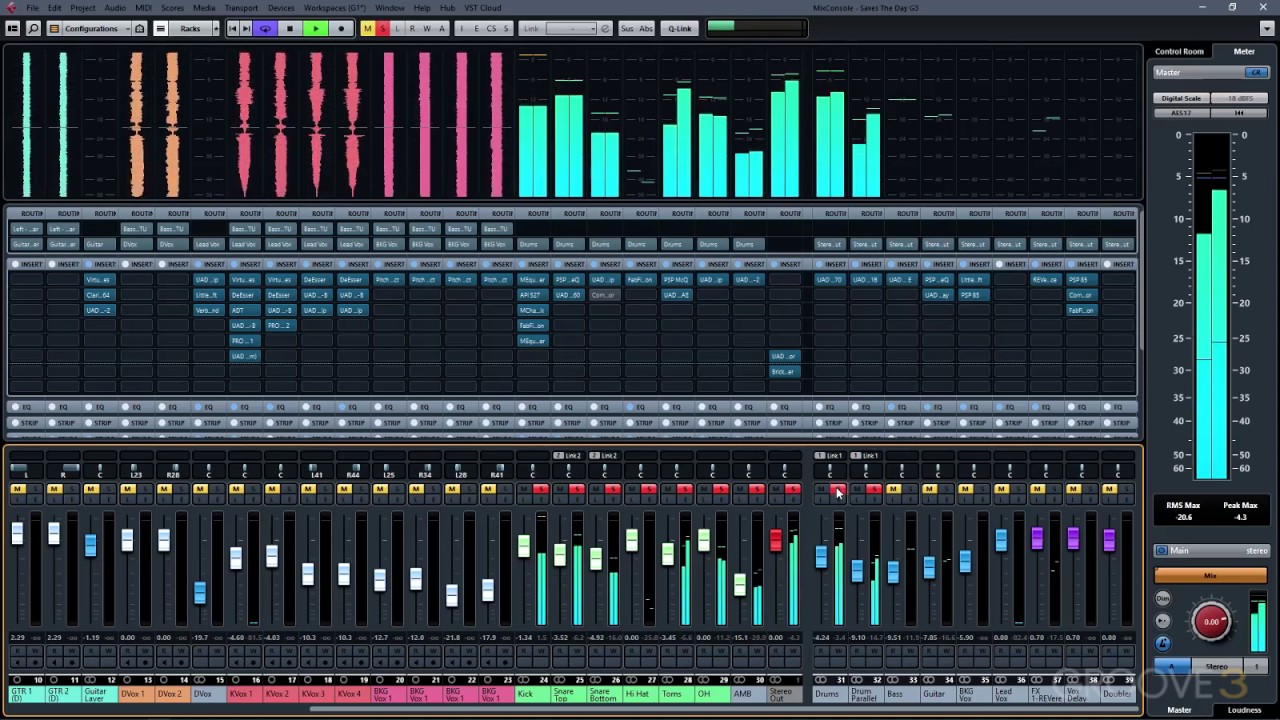1280x720 pixels.
Task: Toggle Mix source button in Control Room
Action: [1210, 576]
